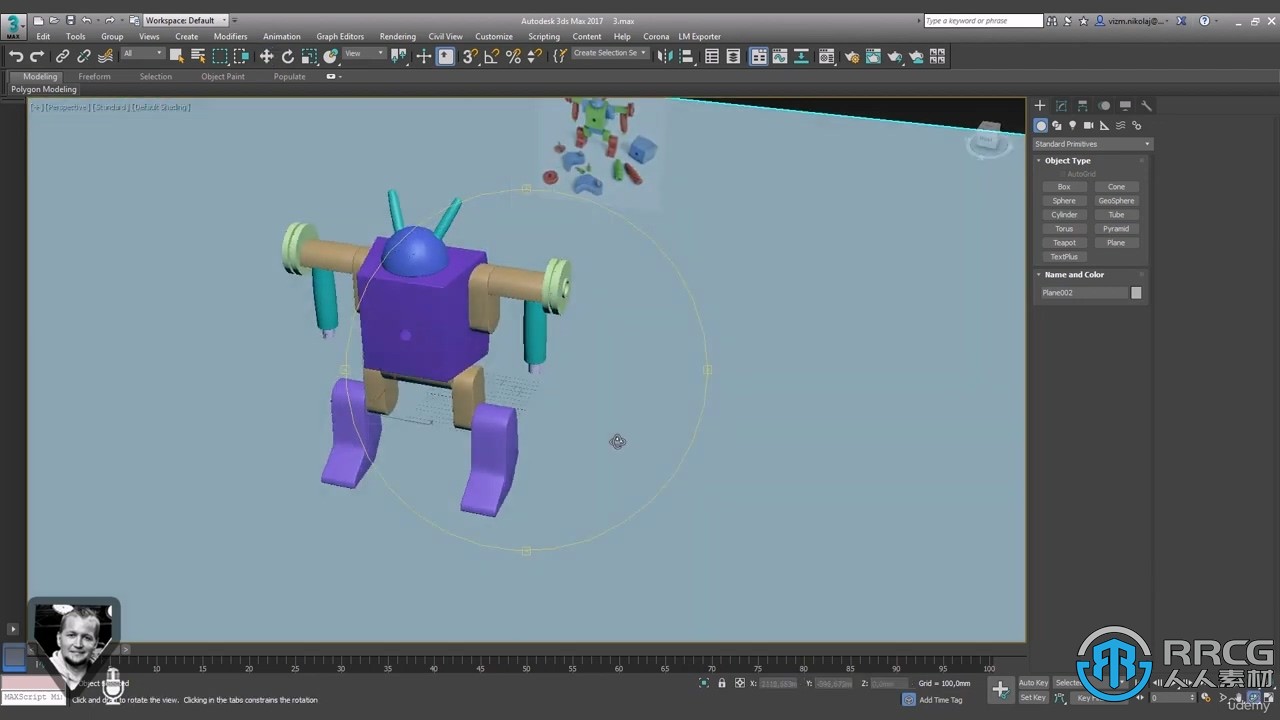Click the Teapot object type button

pos(1064,243)
